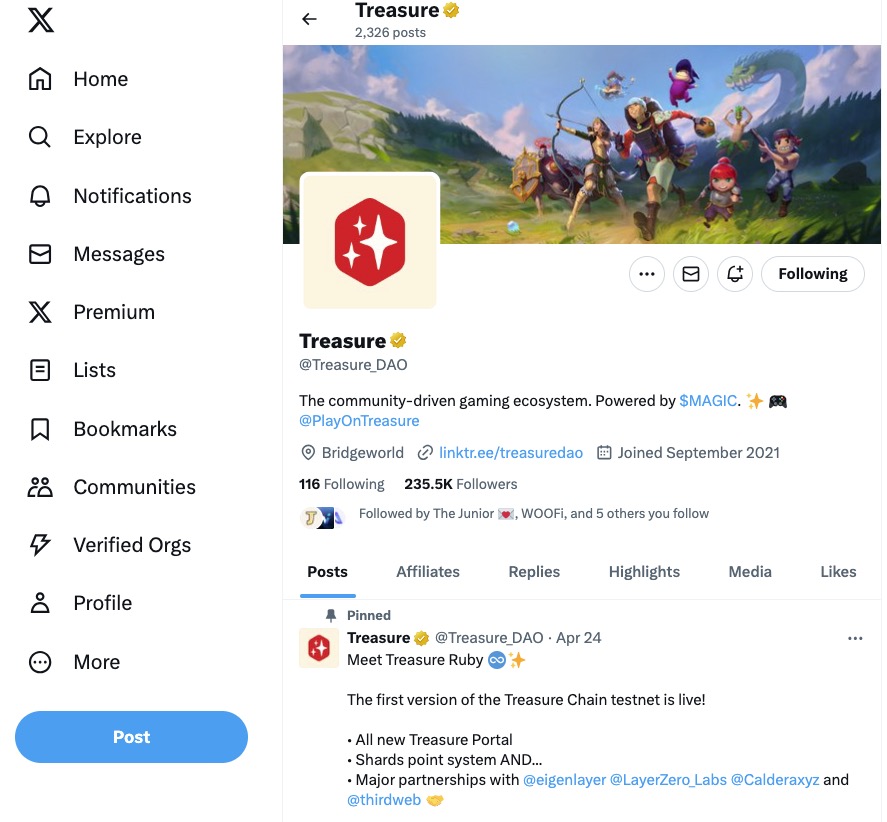Image resolution: width=887 pixels, height=822 pixels.
Task: Click the X logo icon
Action: pos(41,20)
